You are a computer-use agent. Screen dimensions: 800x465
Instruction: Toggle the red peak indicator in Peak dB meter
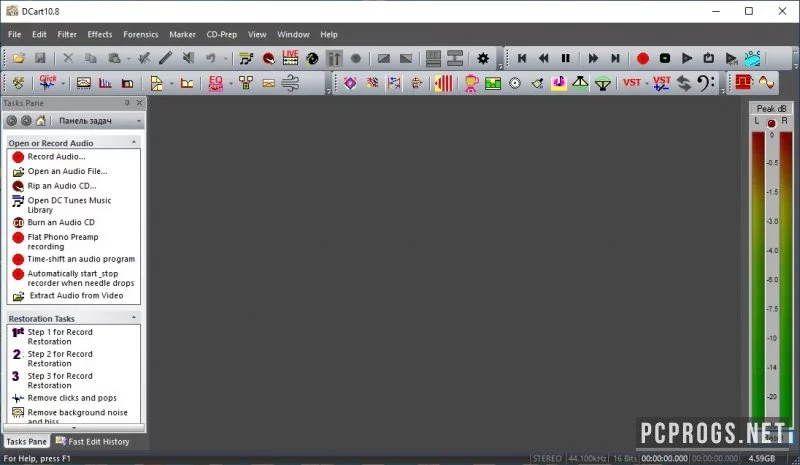click(771, 123)
